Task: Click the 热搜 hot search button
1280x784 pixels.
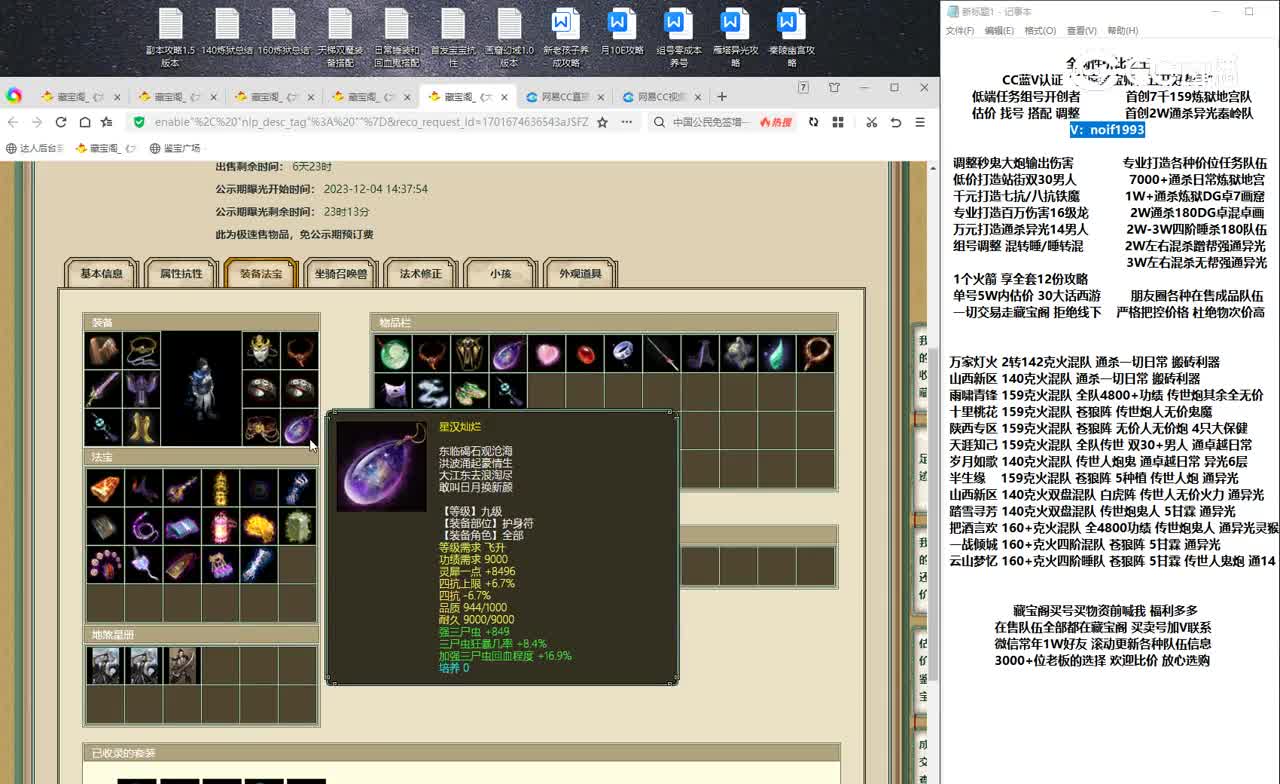Action: point(775,122)
